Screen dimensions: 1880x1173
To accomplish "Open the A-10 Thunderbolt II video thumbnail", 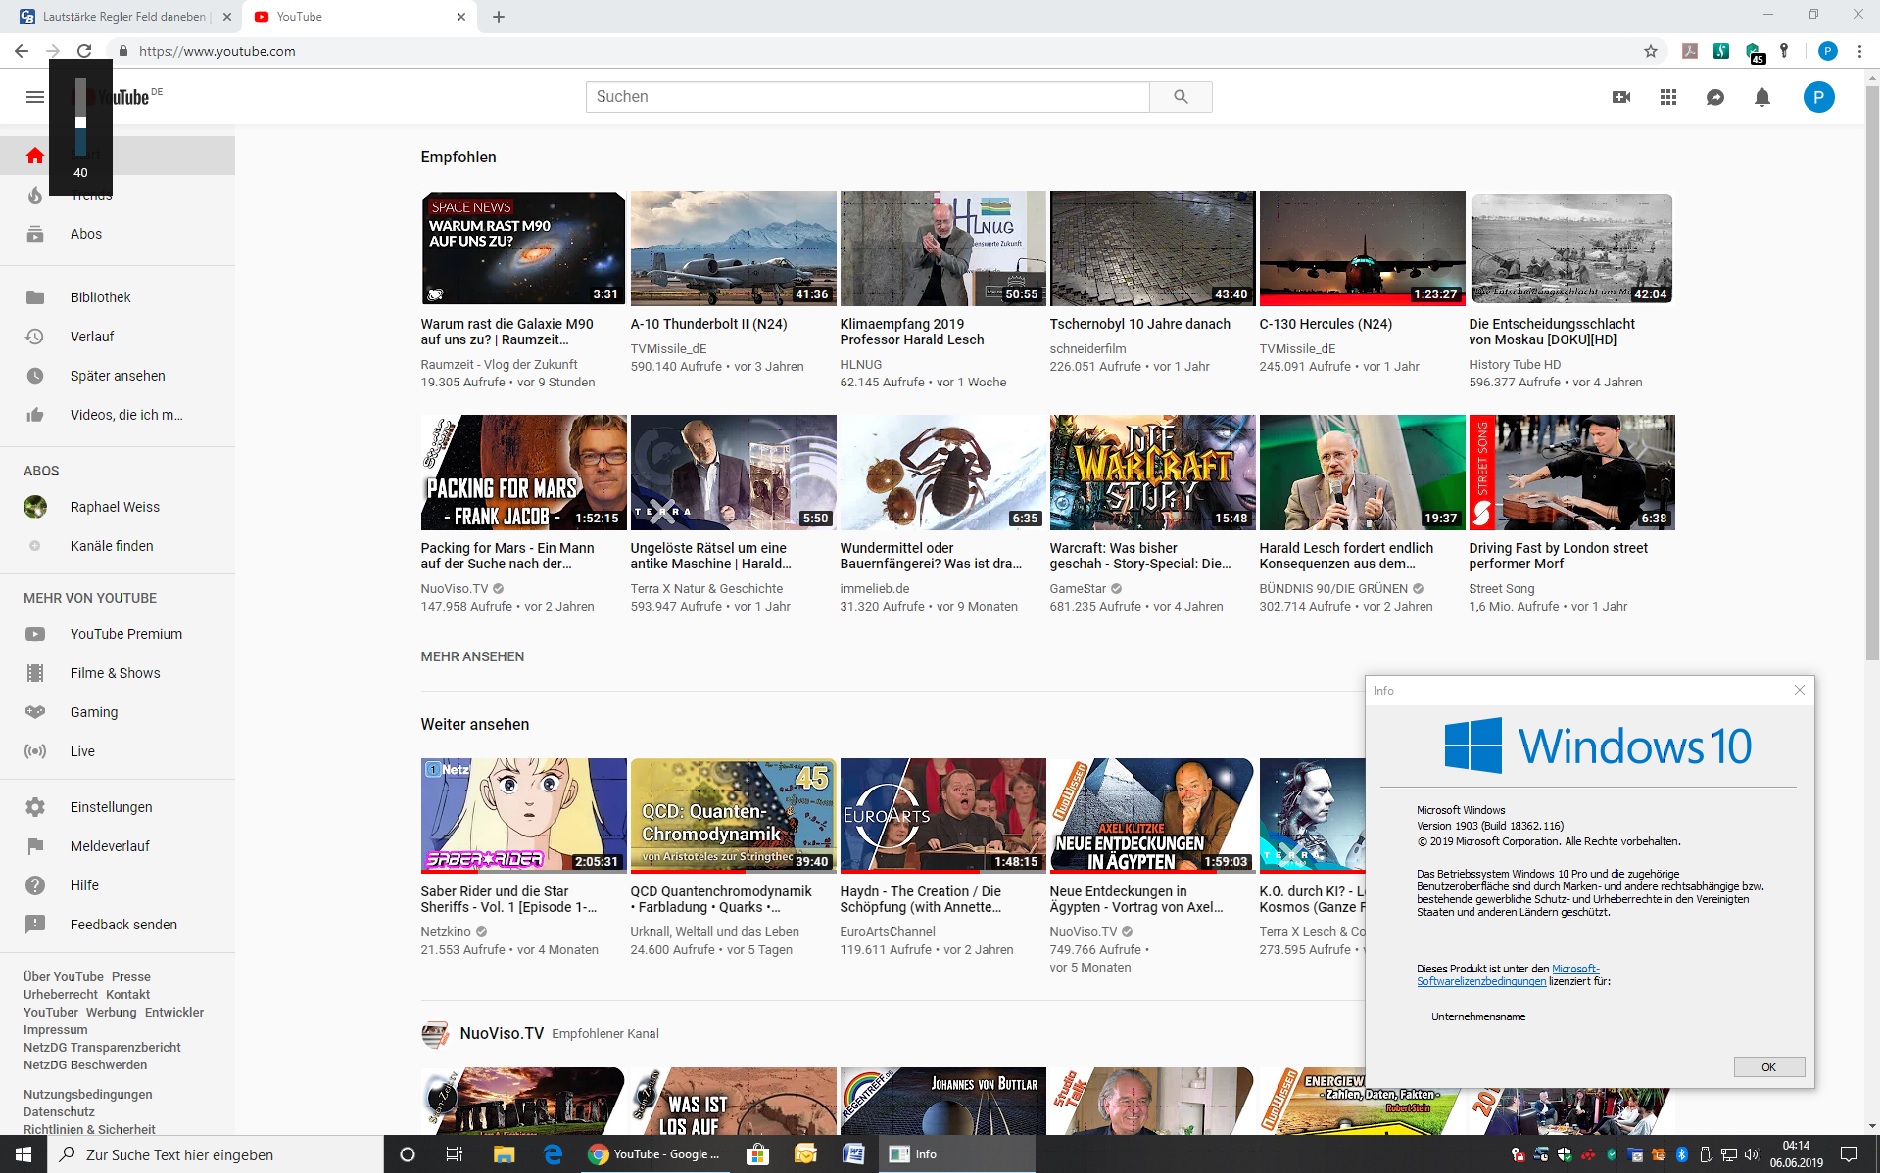I will point(733,248).
